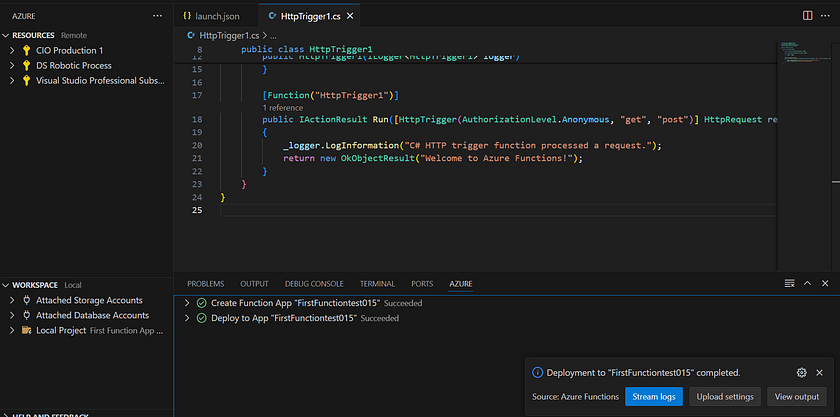840x417 pixels.
Task: Dismiss the deployment completed notification
Action: (820, 372)
